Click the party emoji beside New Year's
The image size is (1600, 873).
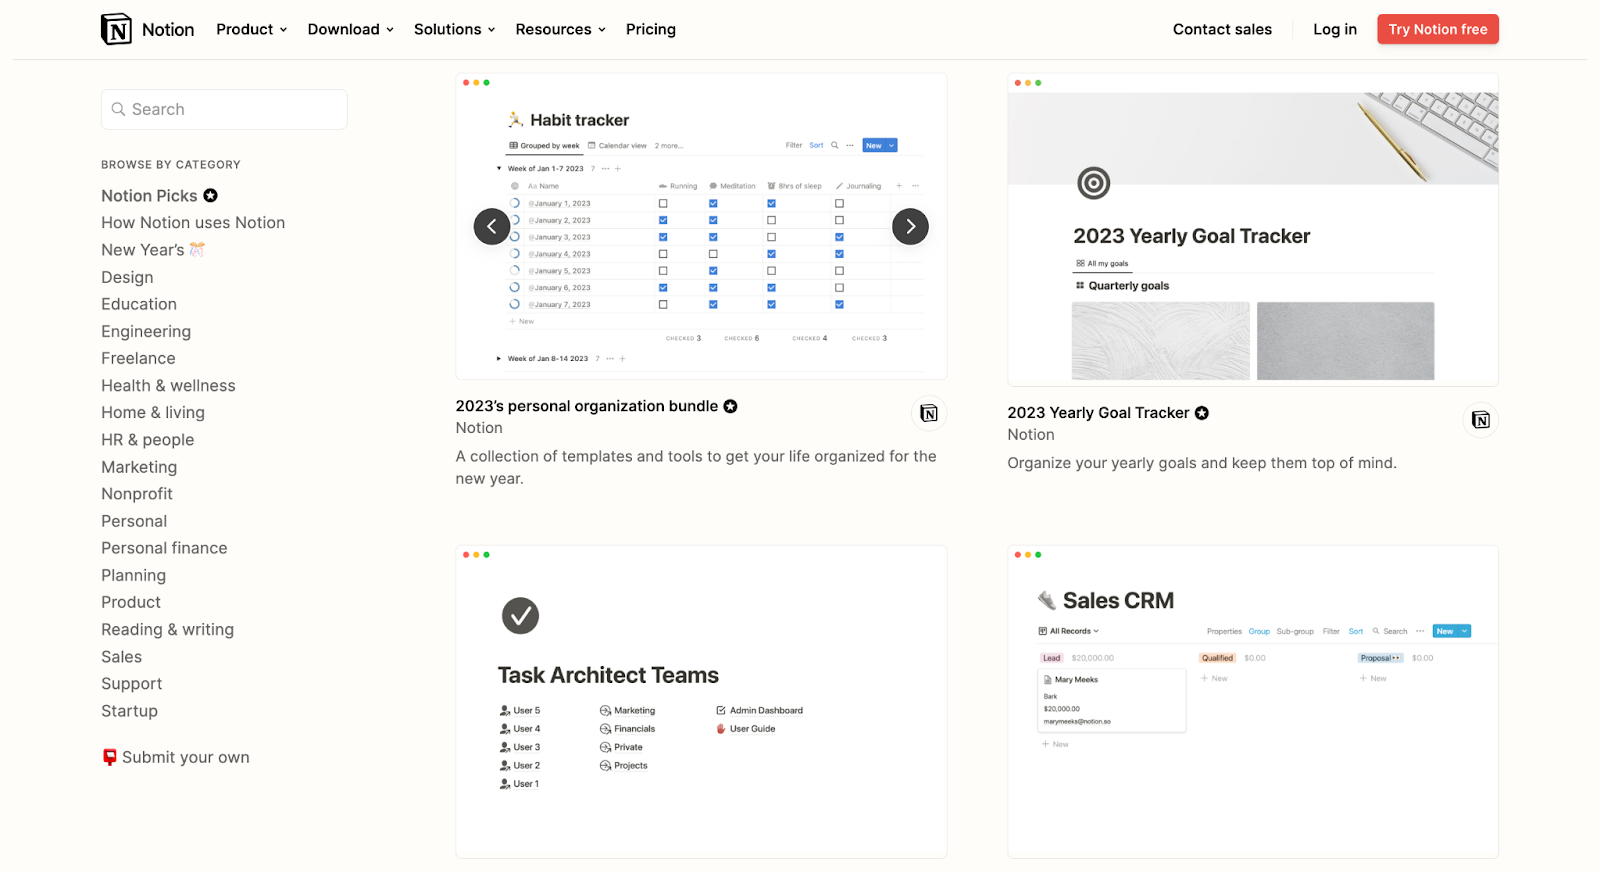click(x=197, y=249)
